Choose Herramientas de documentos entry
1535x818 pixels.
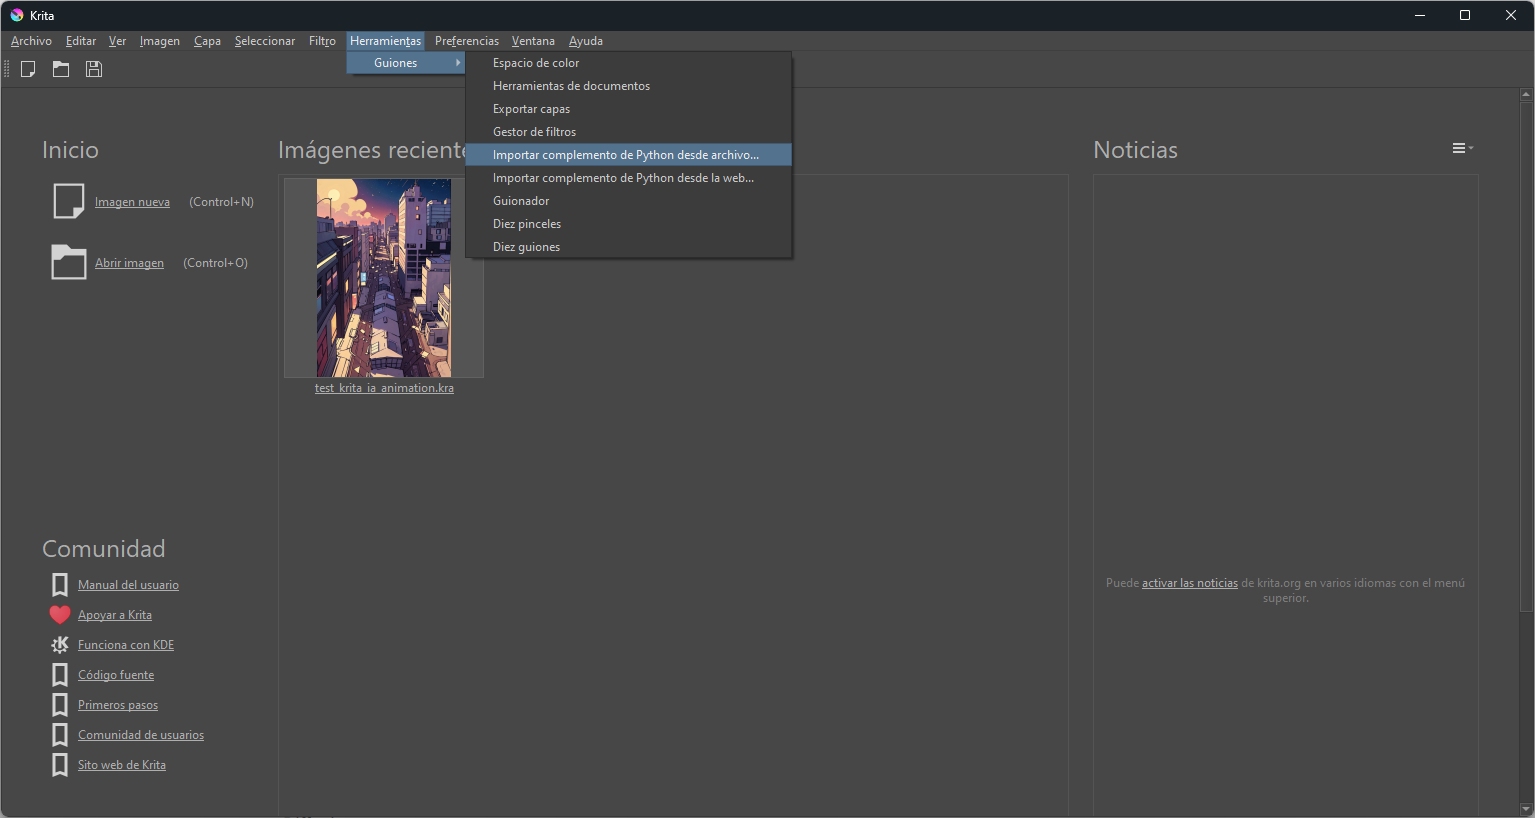[x=629, y=86]
